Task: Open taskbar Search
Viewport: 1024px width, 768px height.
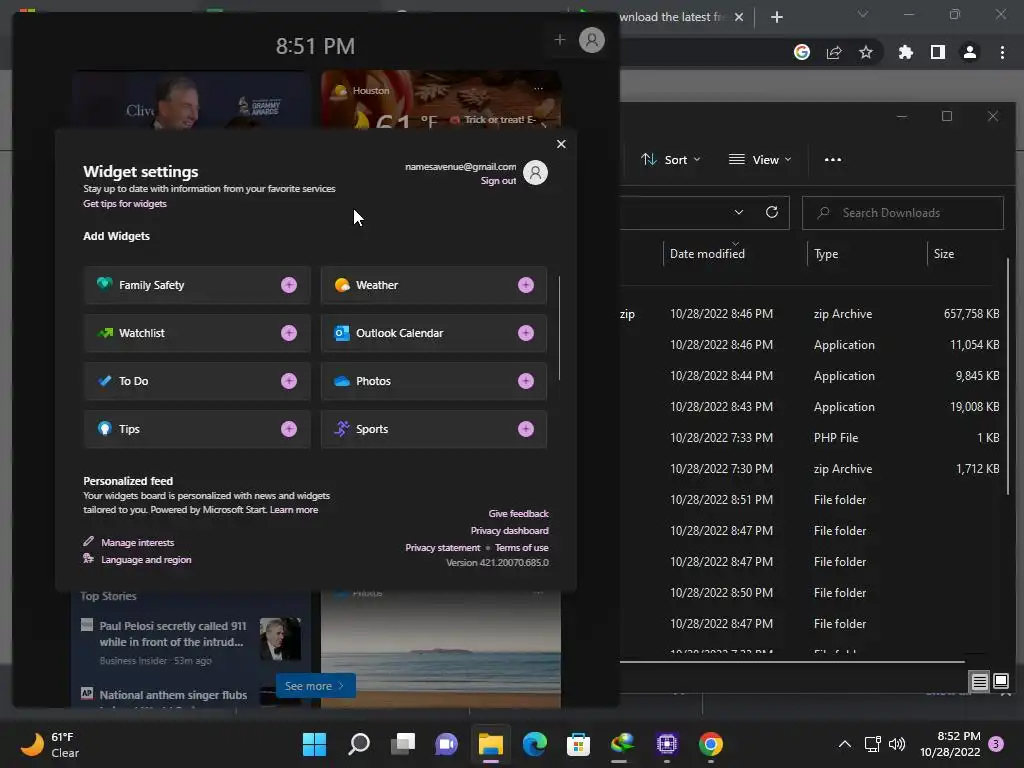Action: [x=359, y=744]
